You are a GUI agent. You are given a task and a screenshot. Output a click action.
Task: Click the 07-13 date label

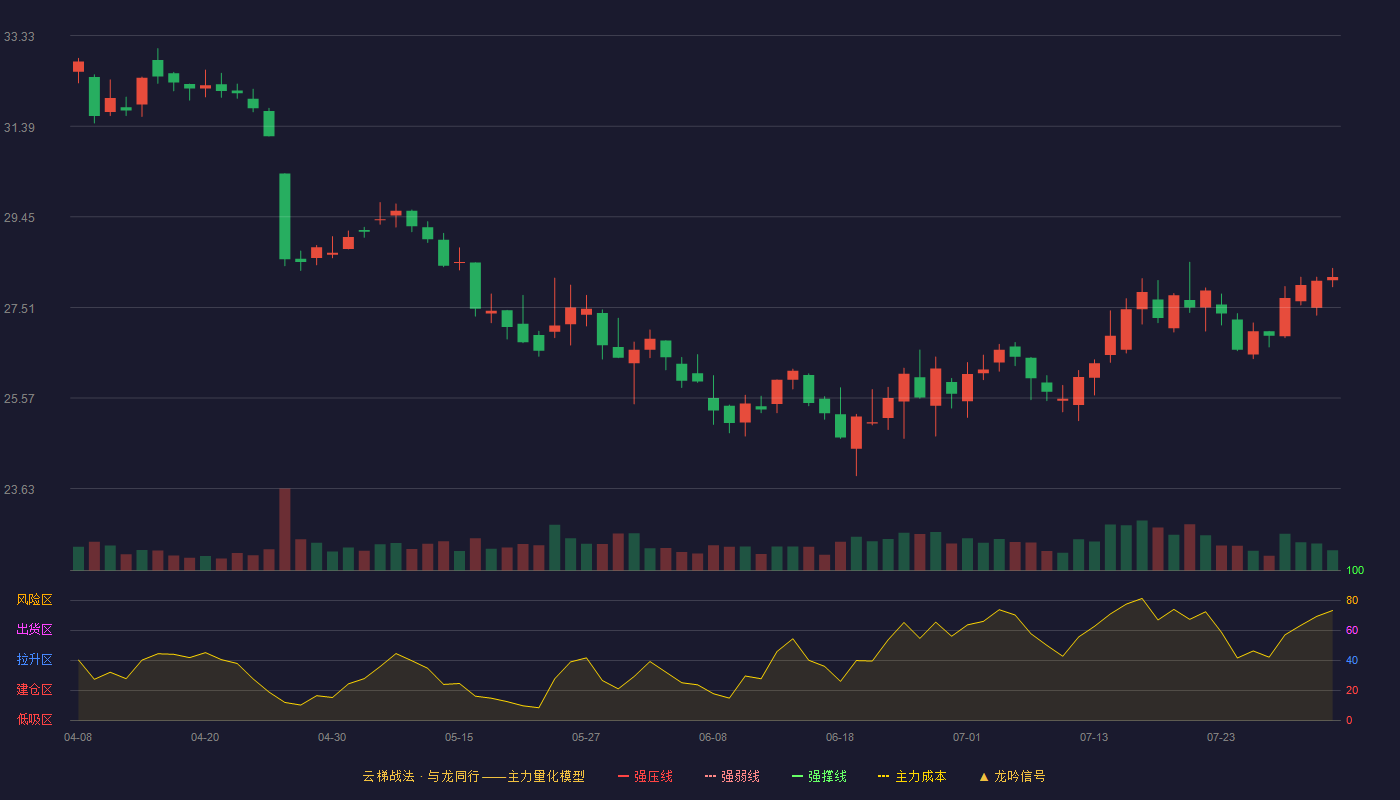pyautogui.click(x=1094, y=737)
